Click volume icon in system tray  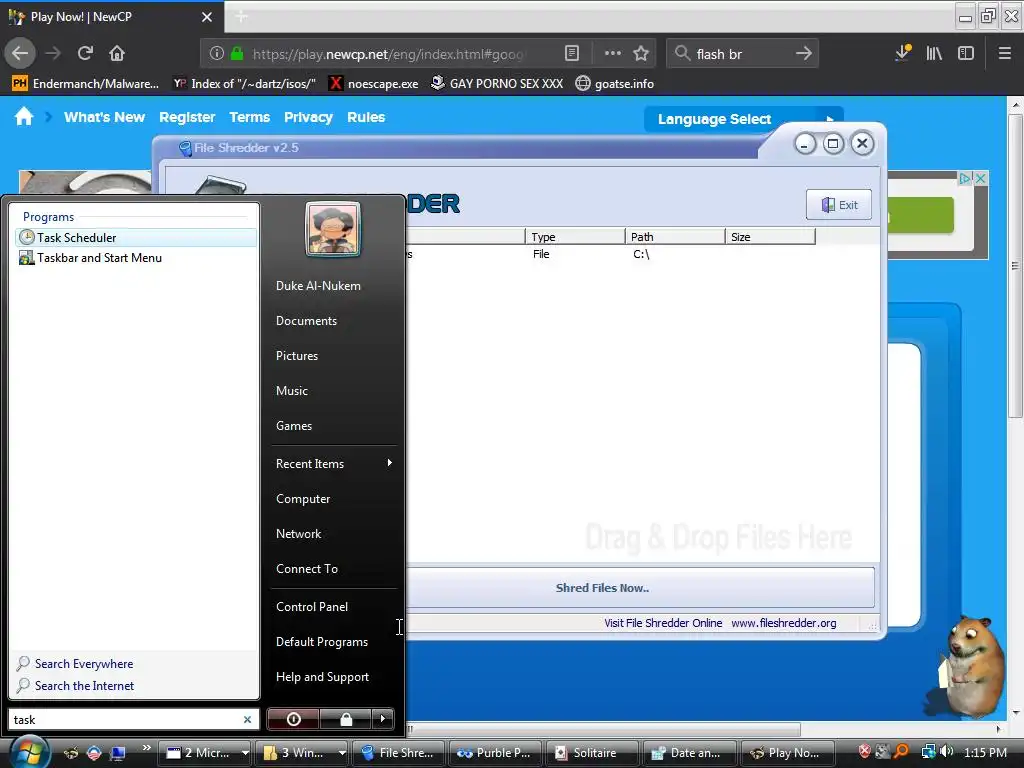tap(946, 752)
